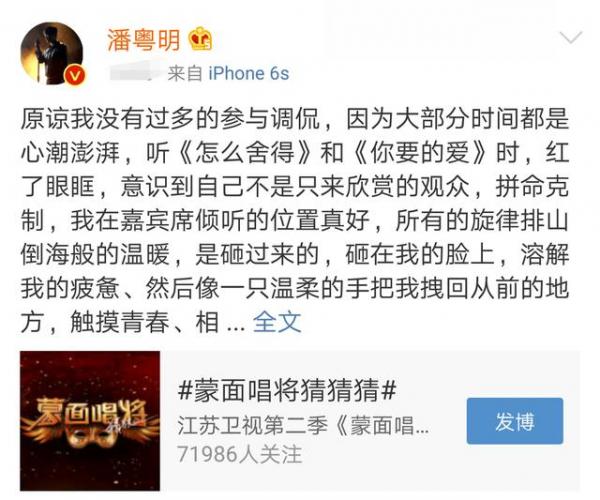The height and width of the screenshot is (500, 600).
Task: Click the 来自 source label
Action: coord(185,73)
